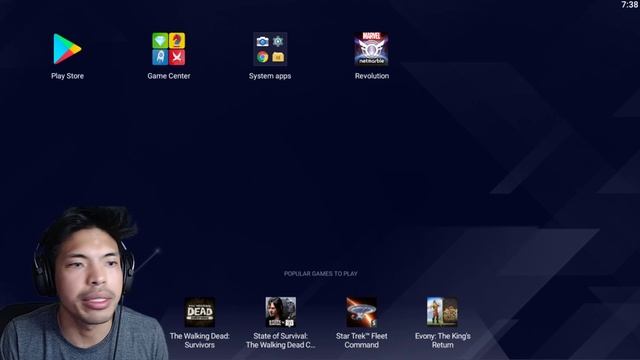Screen dimensions: 640x360
Task: Open State of Survival game icon
Action: 281,312
